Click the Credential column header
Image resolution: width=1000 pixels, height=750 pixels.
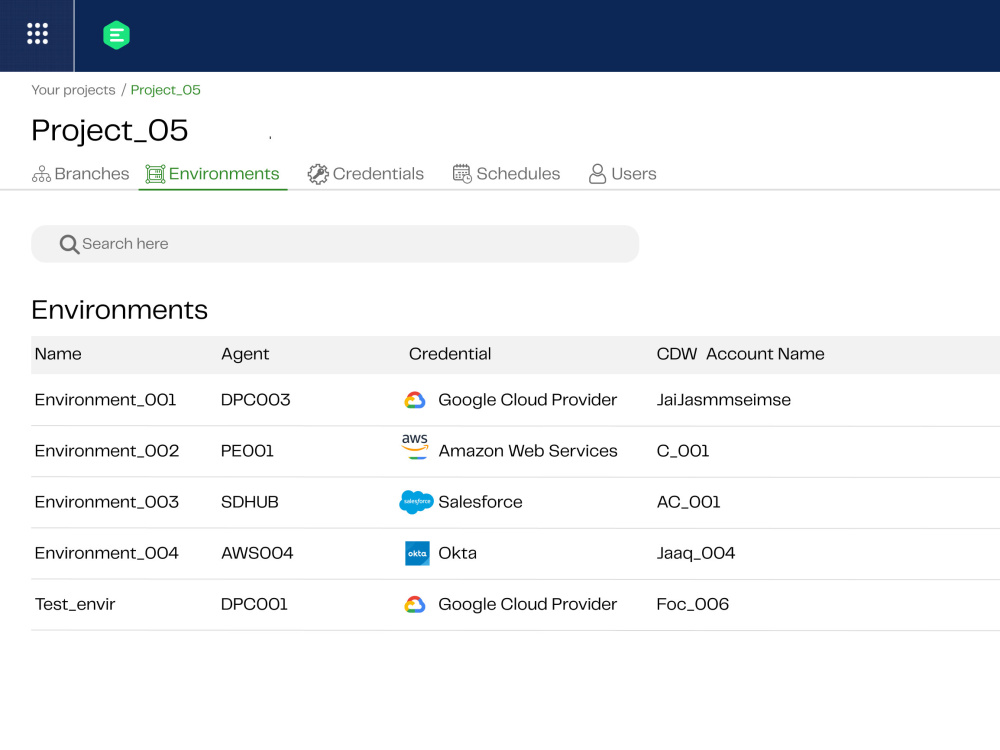(x=450, y=354)
